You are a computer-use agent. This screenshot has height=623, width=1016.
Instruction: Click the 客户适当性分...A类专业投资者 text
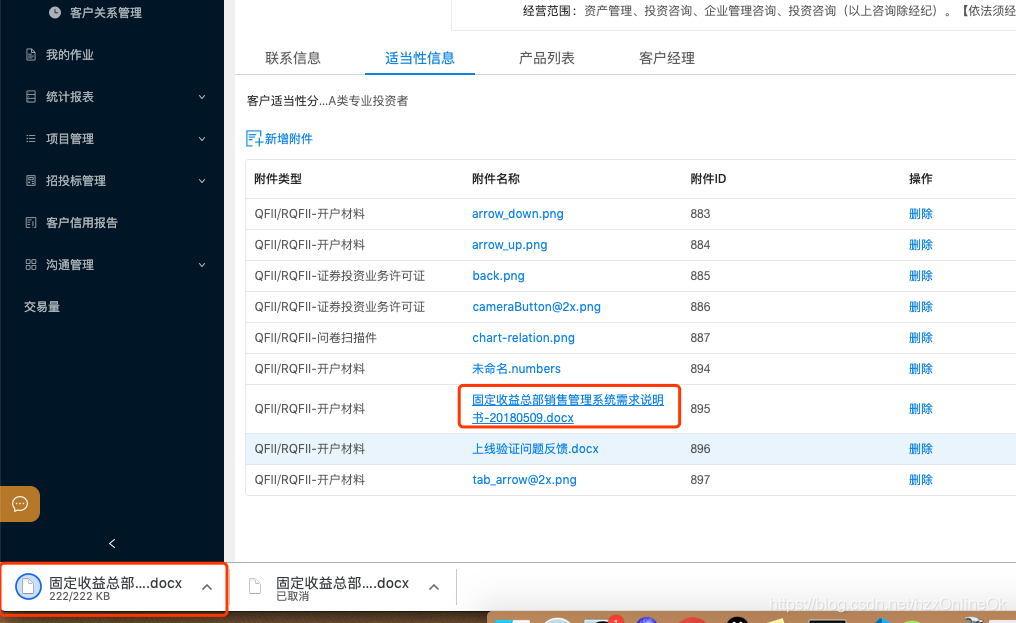click(x=327, y=100)
